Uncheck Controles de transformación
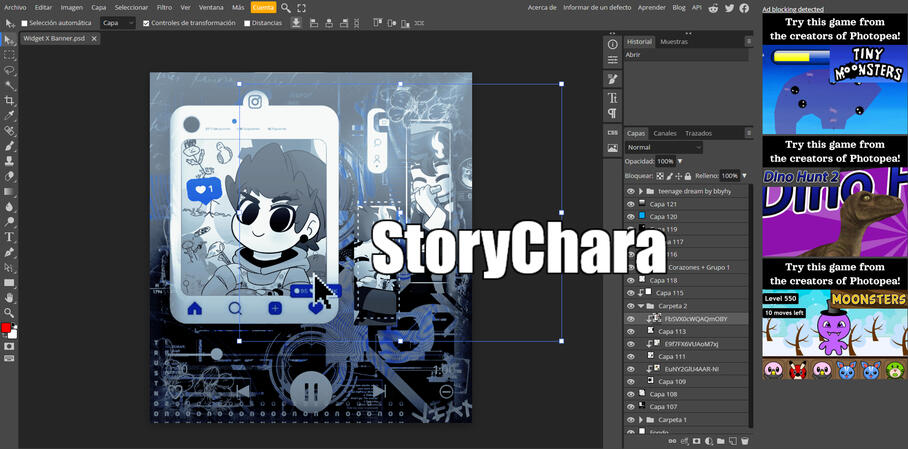This screenshot has height=449, width=908. (x=147, y=23)
